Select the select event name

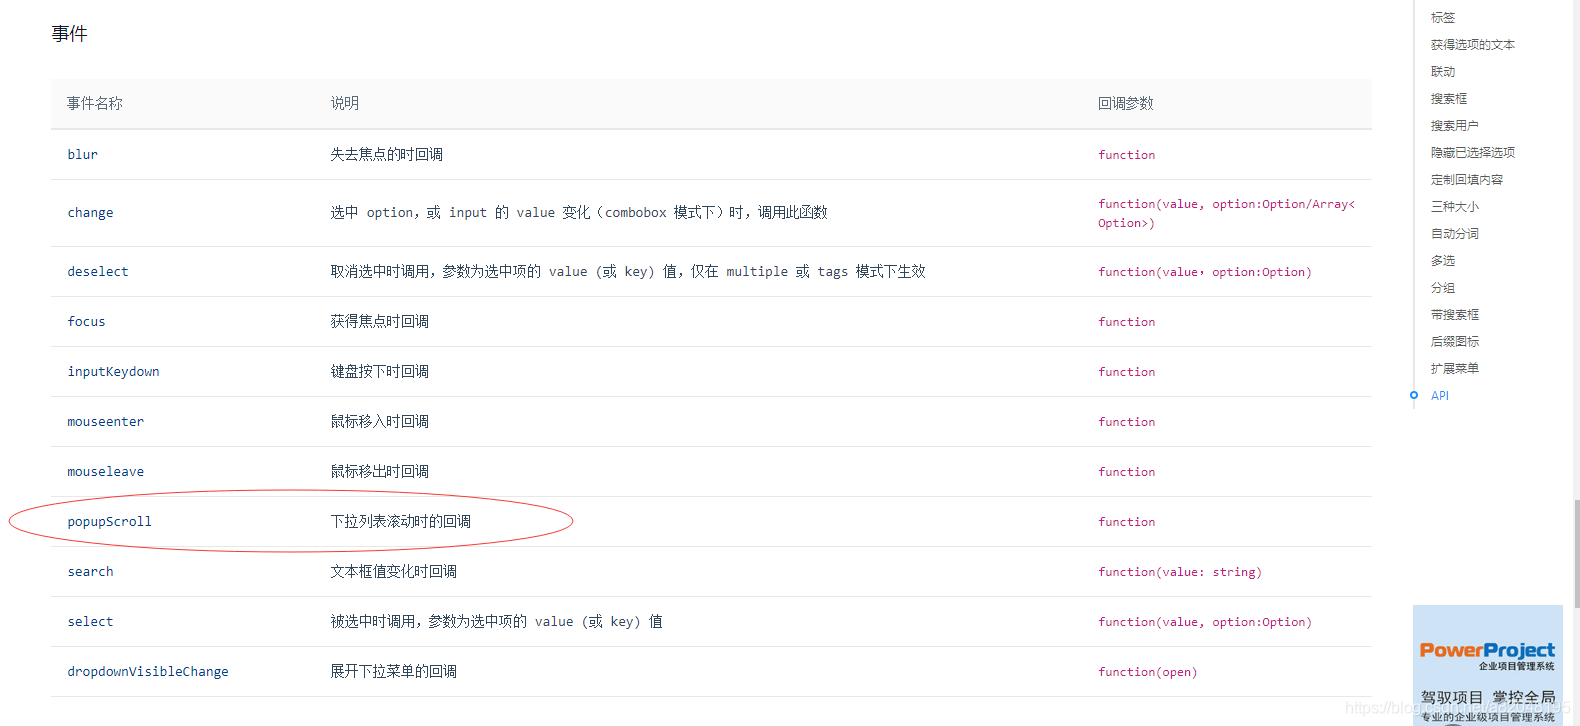point(90,622)
